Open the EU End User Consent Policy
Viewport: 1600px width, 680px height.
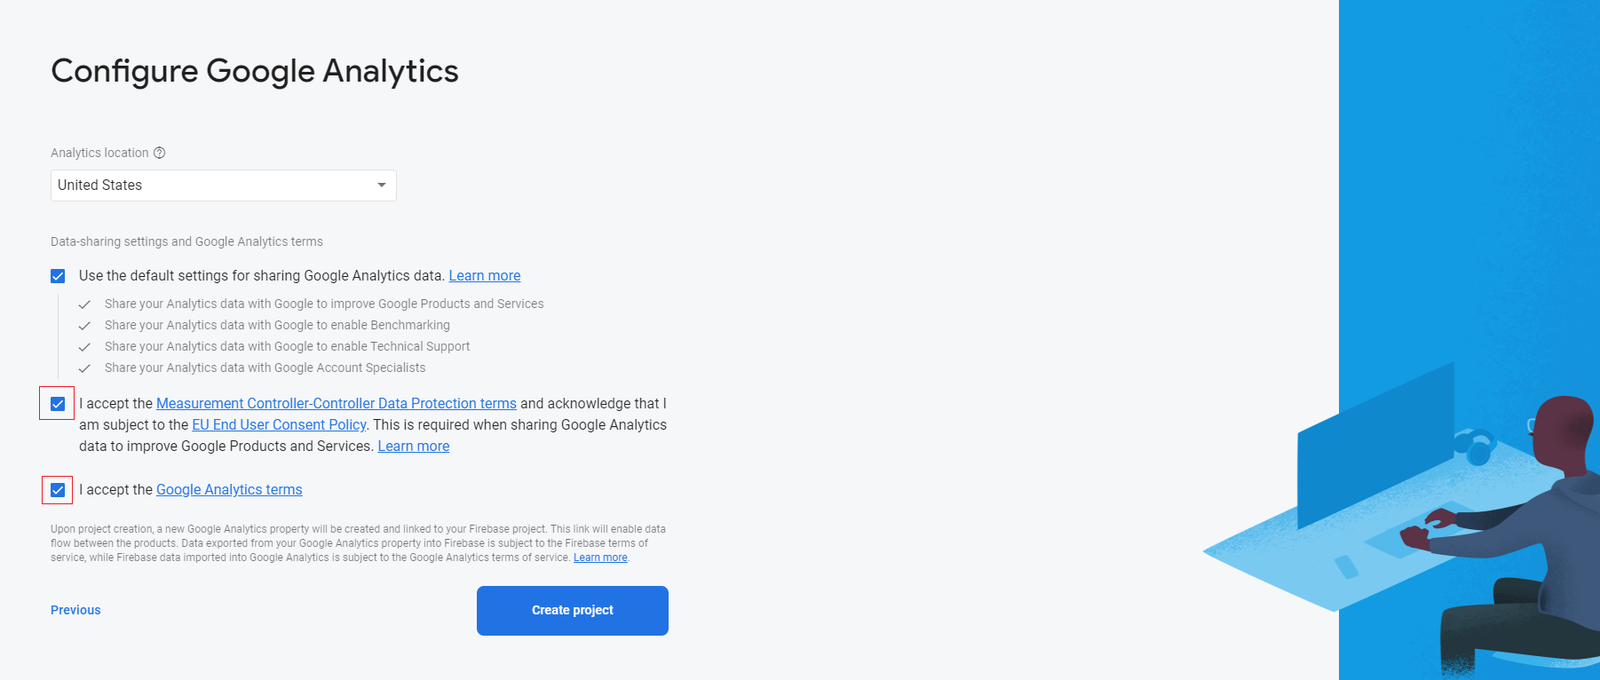tap(279, 425)
